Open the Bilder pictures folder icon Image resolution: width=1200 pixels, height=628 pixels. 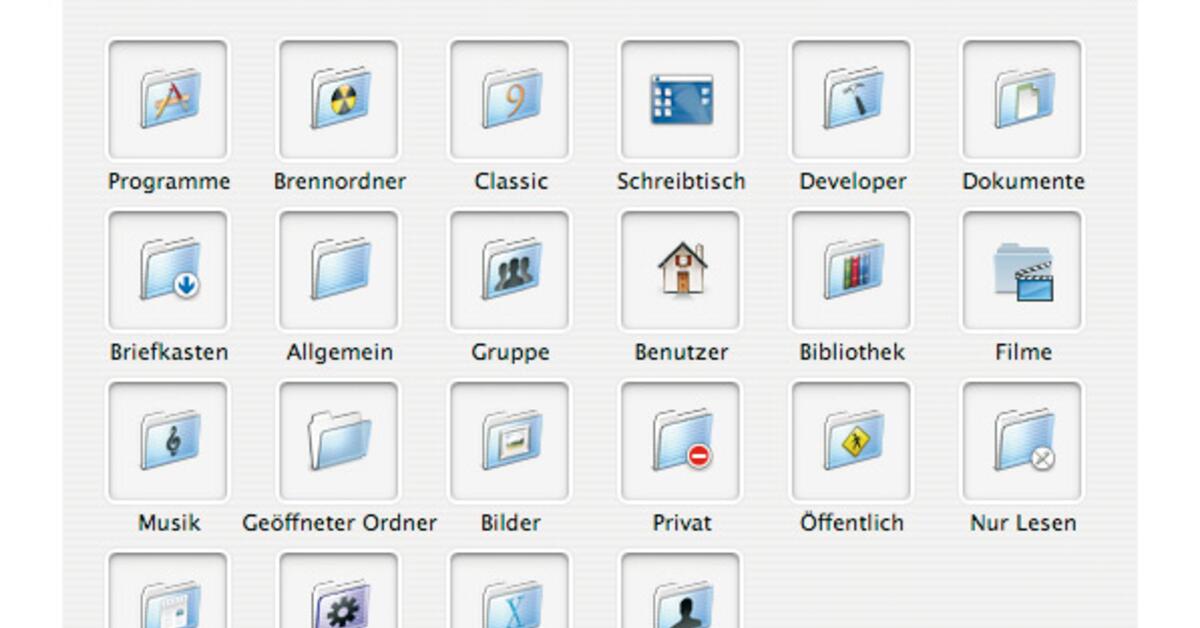(x=510, y=442)
